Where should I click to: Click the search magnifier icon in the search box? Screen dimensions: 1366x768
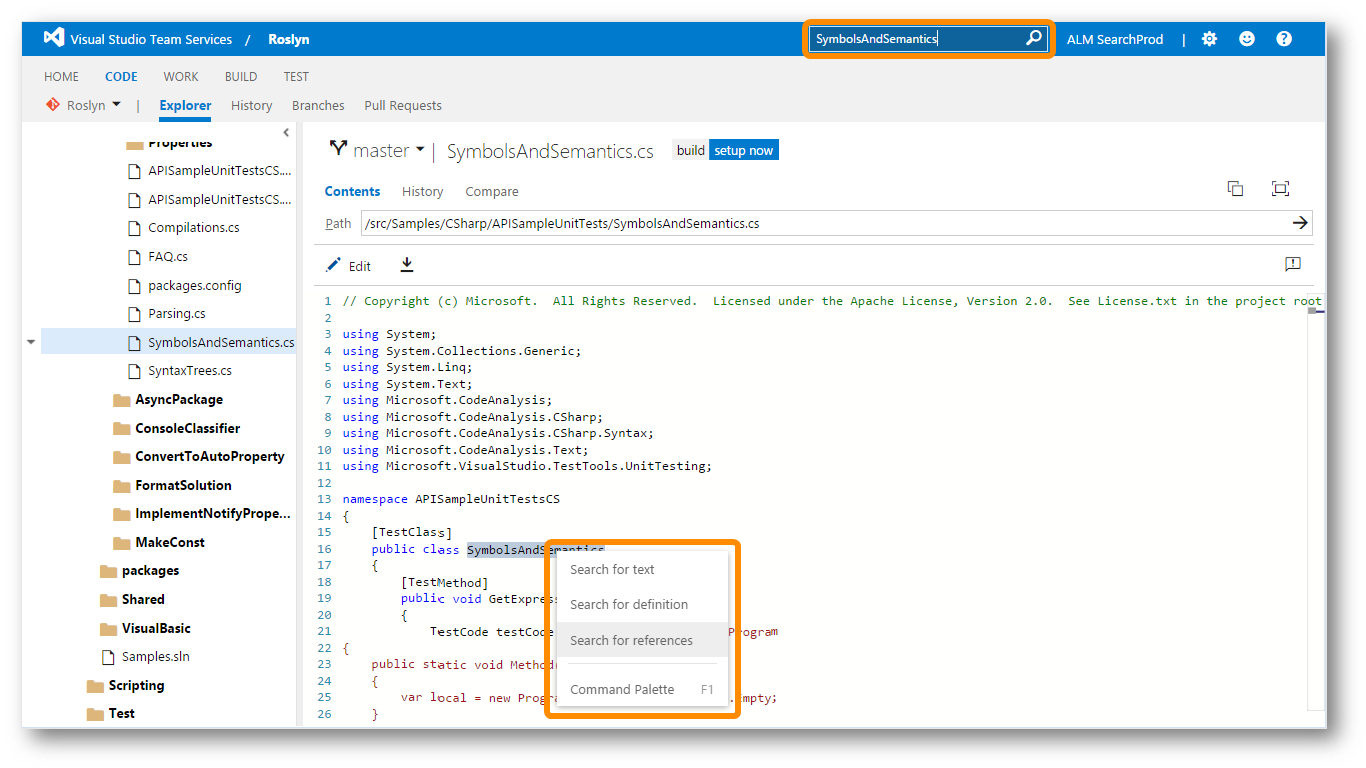click(x=1034, y=38)
